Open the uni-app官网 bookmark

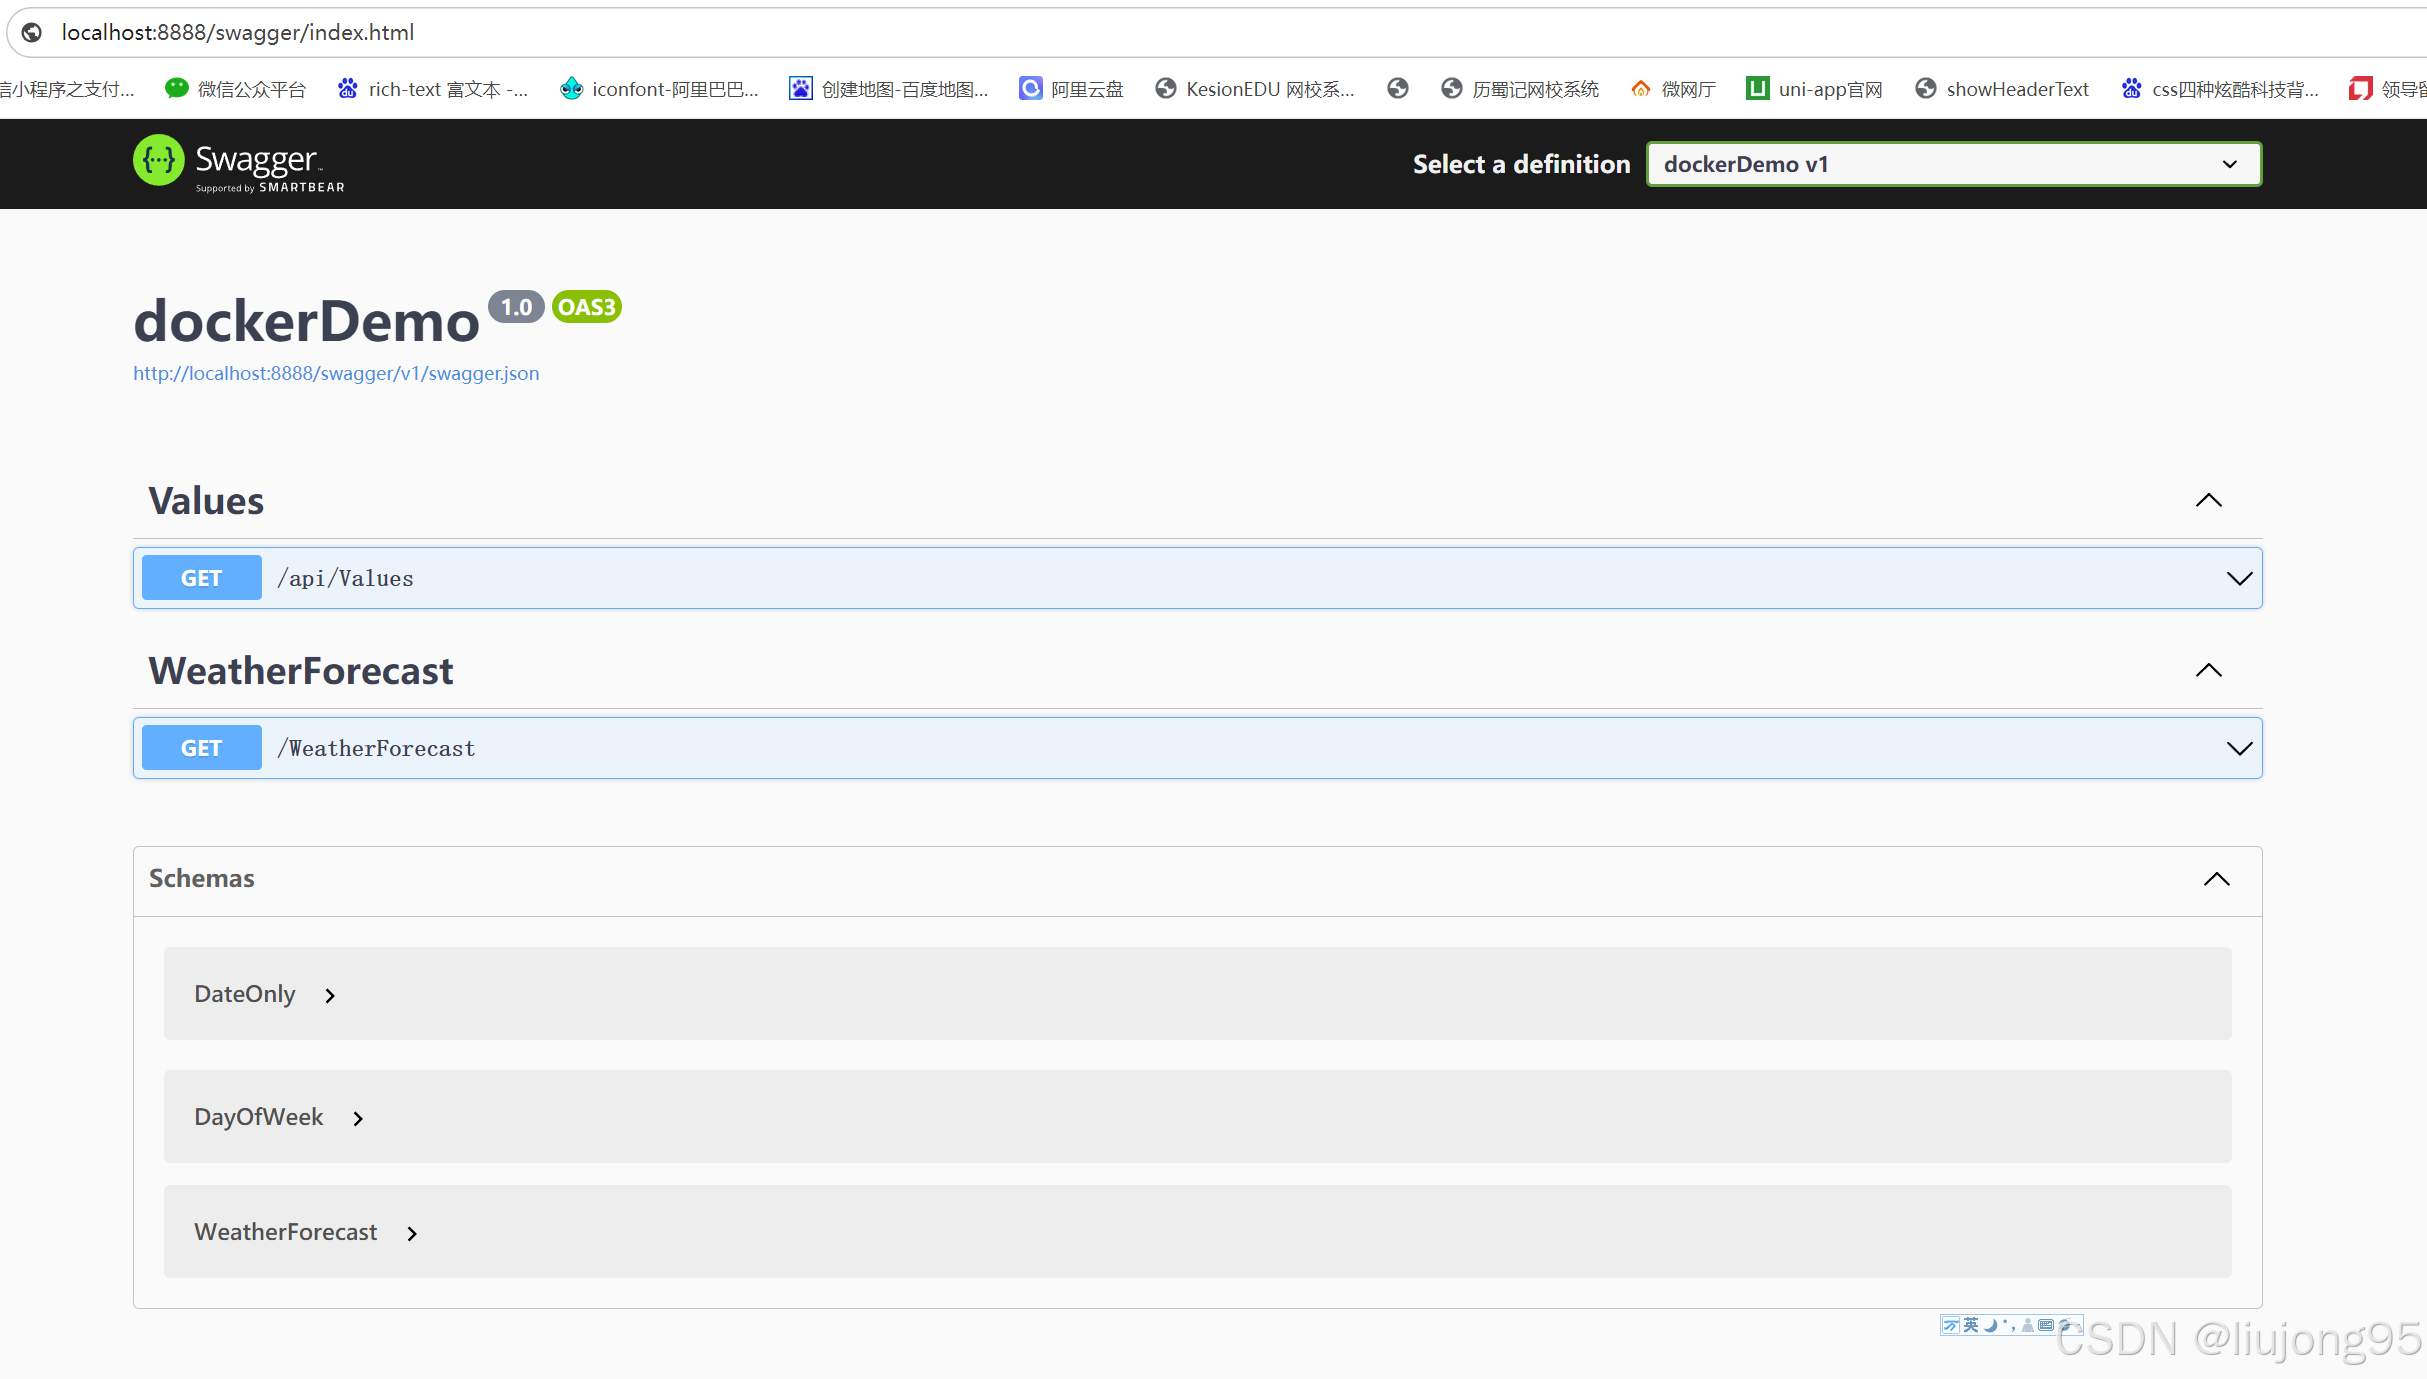[1814, 89]
